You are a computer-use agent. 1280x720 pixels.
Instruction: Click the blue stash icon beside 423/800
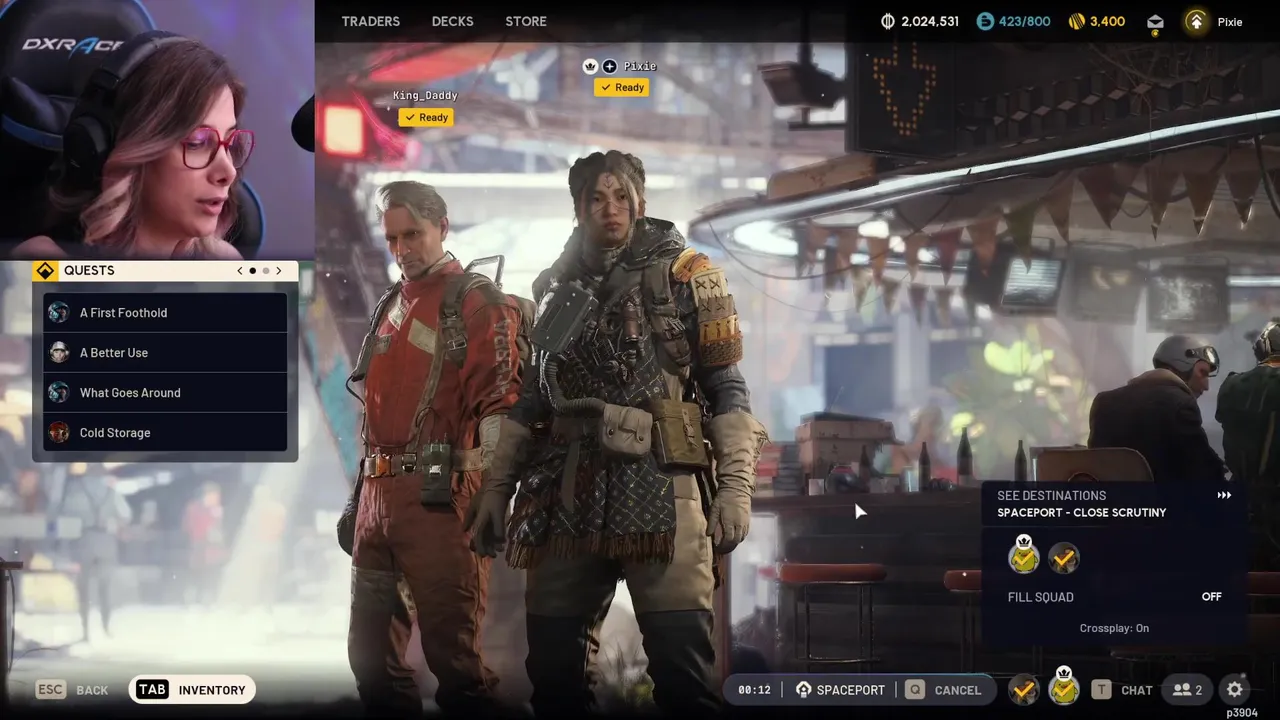pyautogui.click(x=986, y=21)
